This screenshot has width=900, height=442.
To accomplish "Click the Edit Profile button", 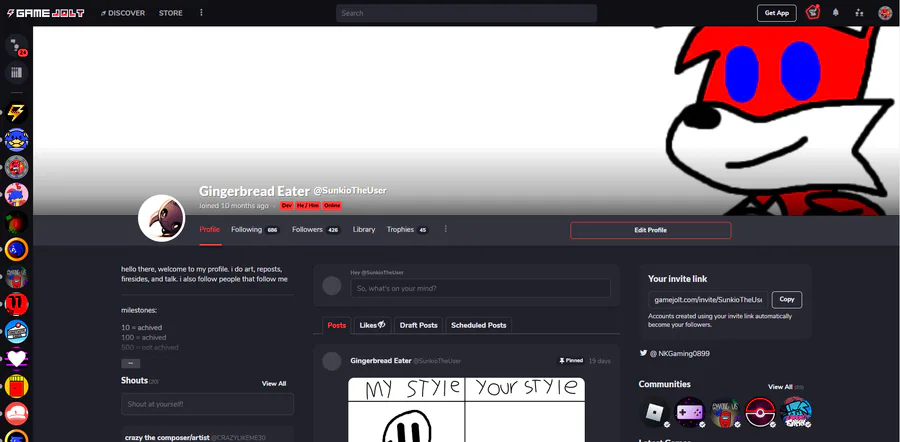I will click(650, 230).
